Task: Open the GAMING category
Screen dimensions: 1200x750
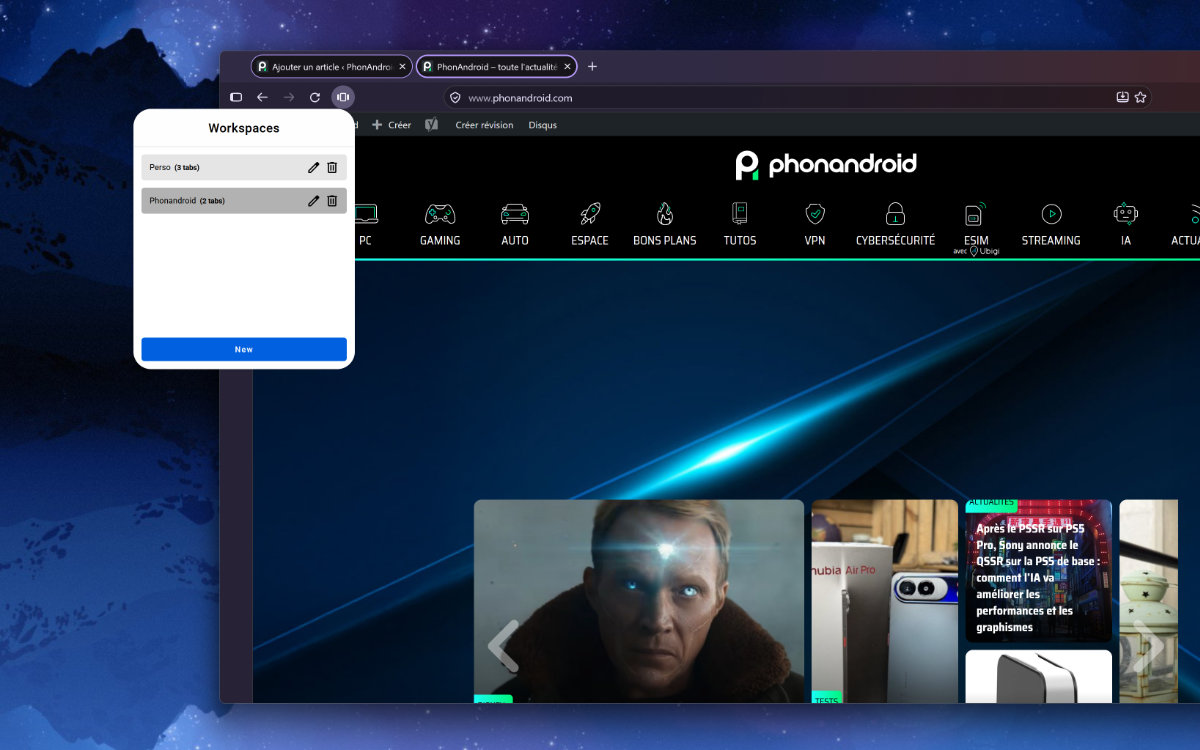Action: (x=440, y=225)
